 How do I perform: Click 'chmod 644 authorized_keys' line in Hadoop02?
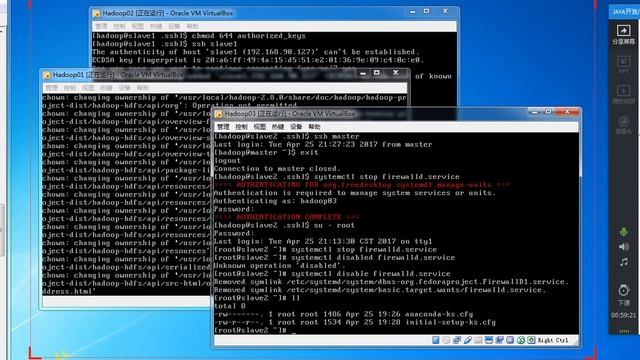199,36
